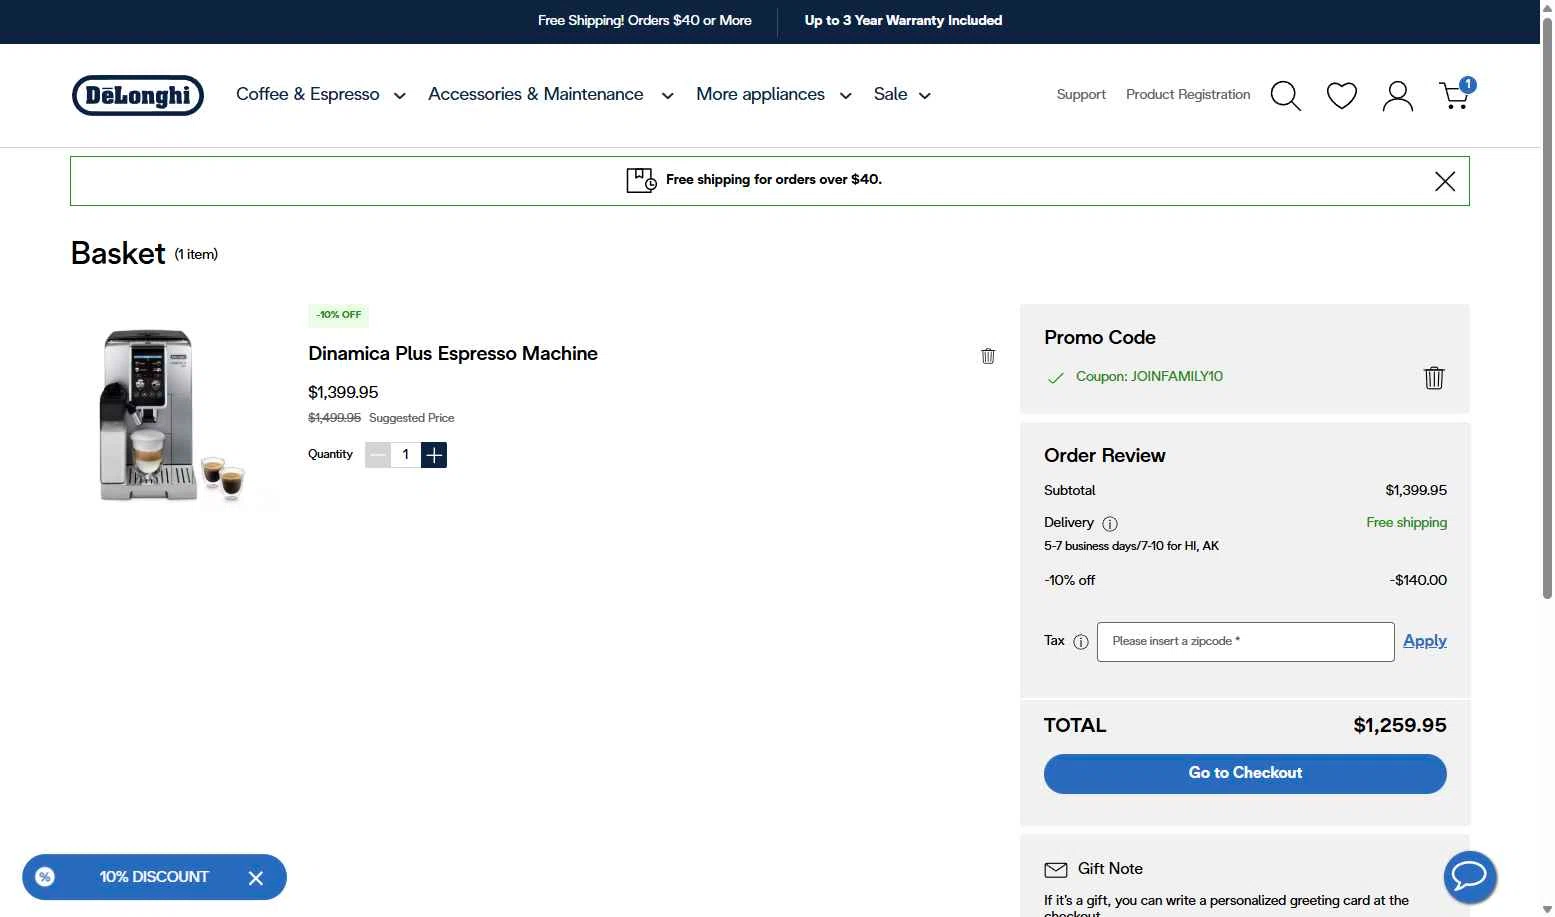Click the Free Shipping Orders $40 banner text

pyautogui.click(x=644, y=21)
